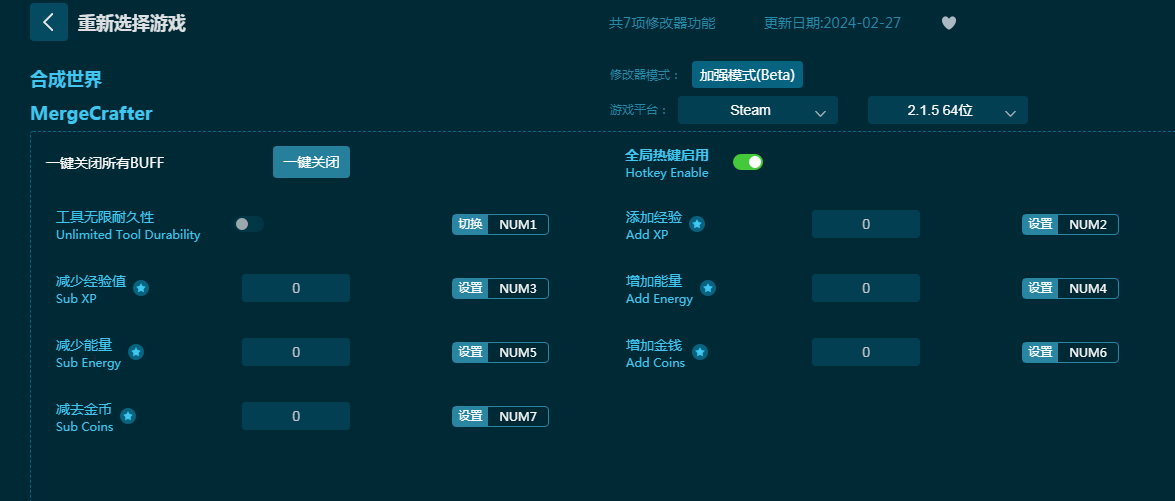Click star icon beside Sub Coins
Screen dimensions: 1175x501
click(128, 416)
